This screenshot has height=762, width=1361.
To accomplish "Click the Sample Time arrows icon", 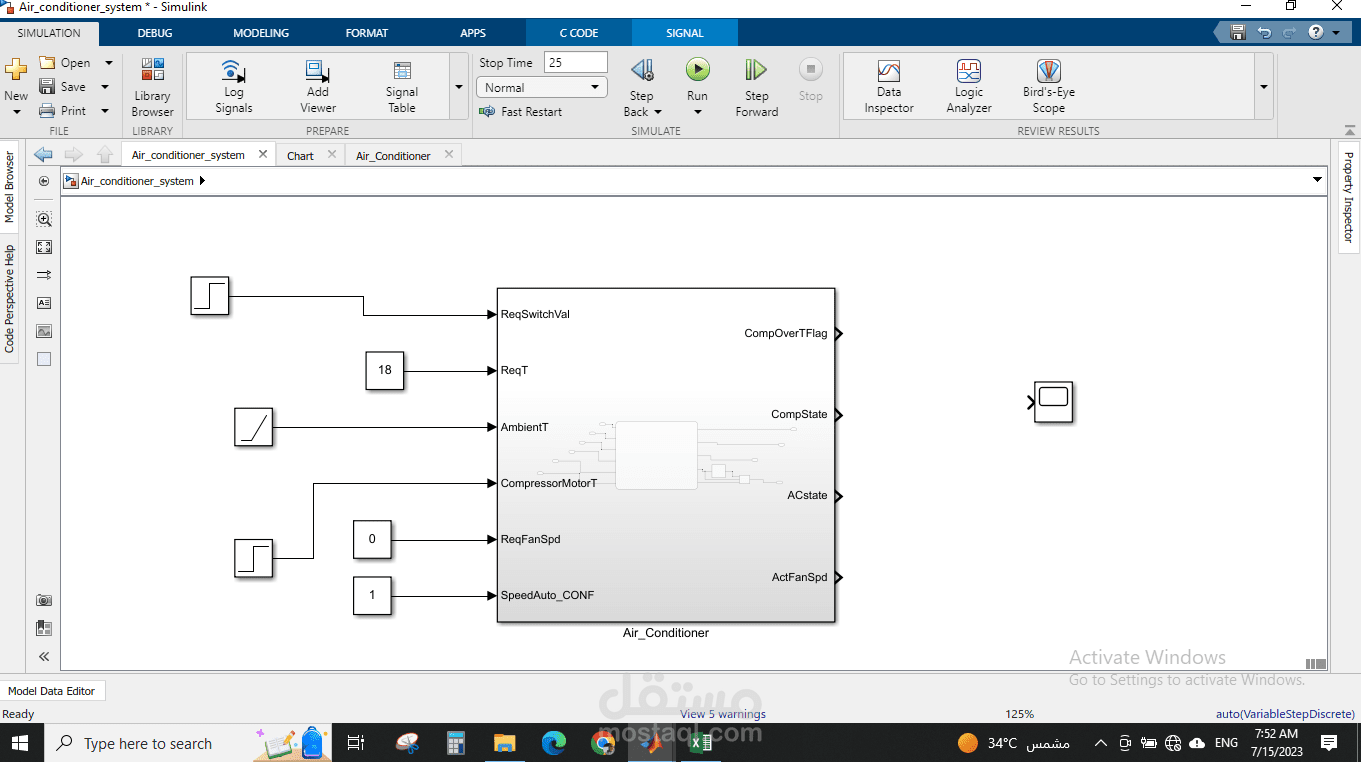I will pyautogui.click(x=44, y=275).
